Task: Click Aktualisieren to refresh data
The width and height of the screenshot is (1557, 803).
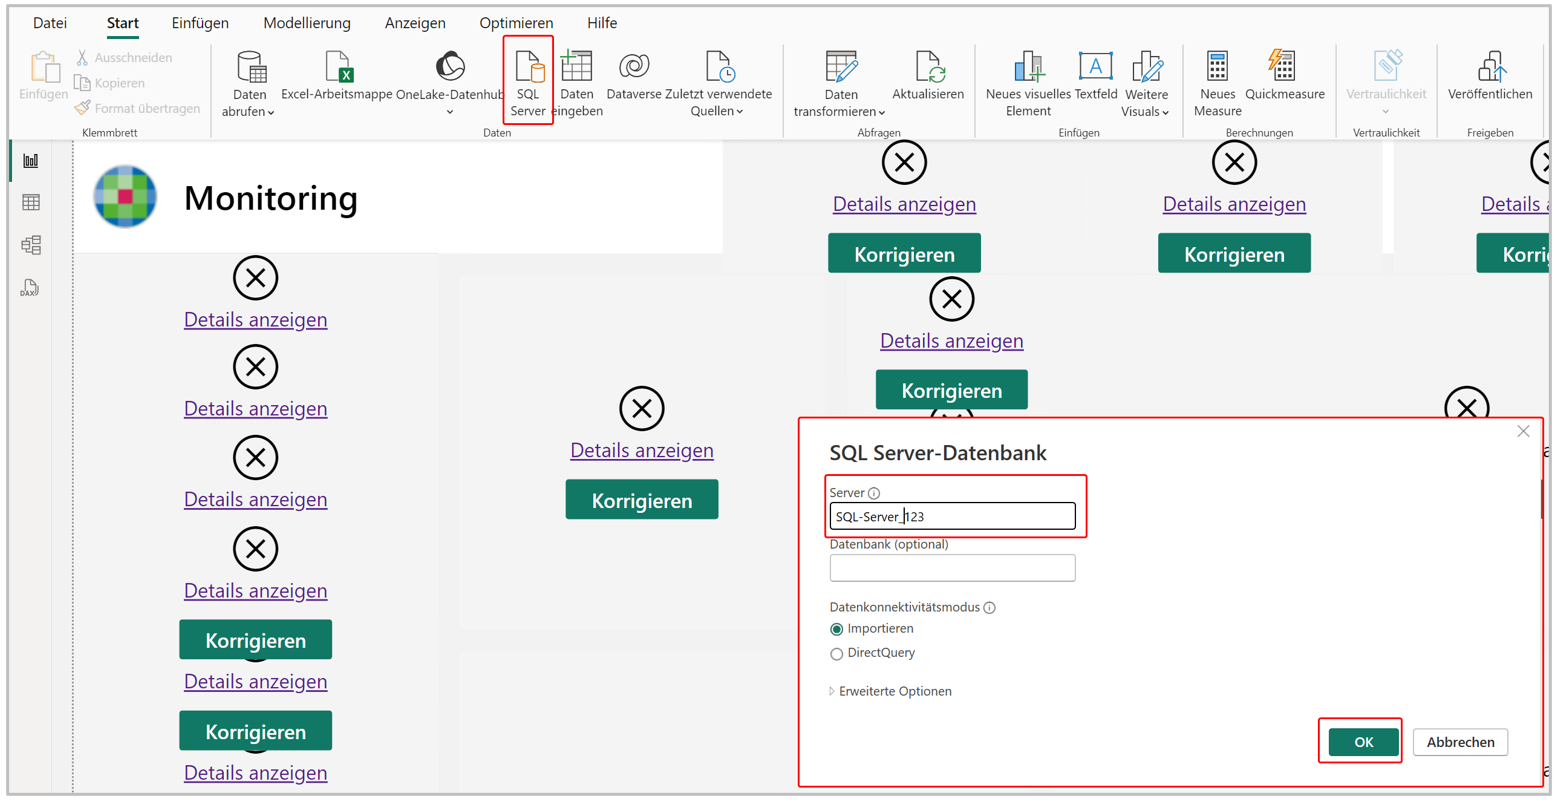Action: click(x=928, y=77)
